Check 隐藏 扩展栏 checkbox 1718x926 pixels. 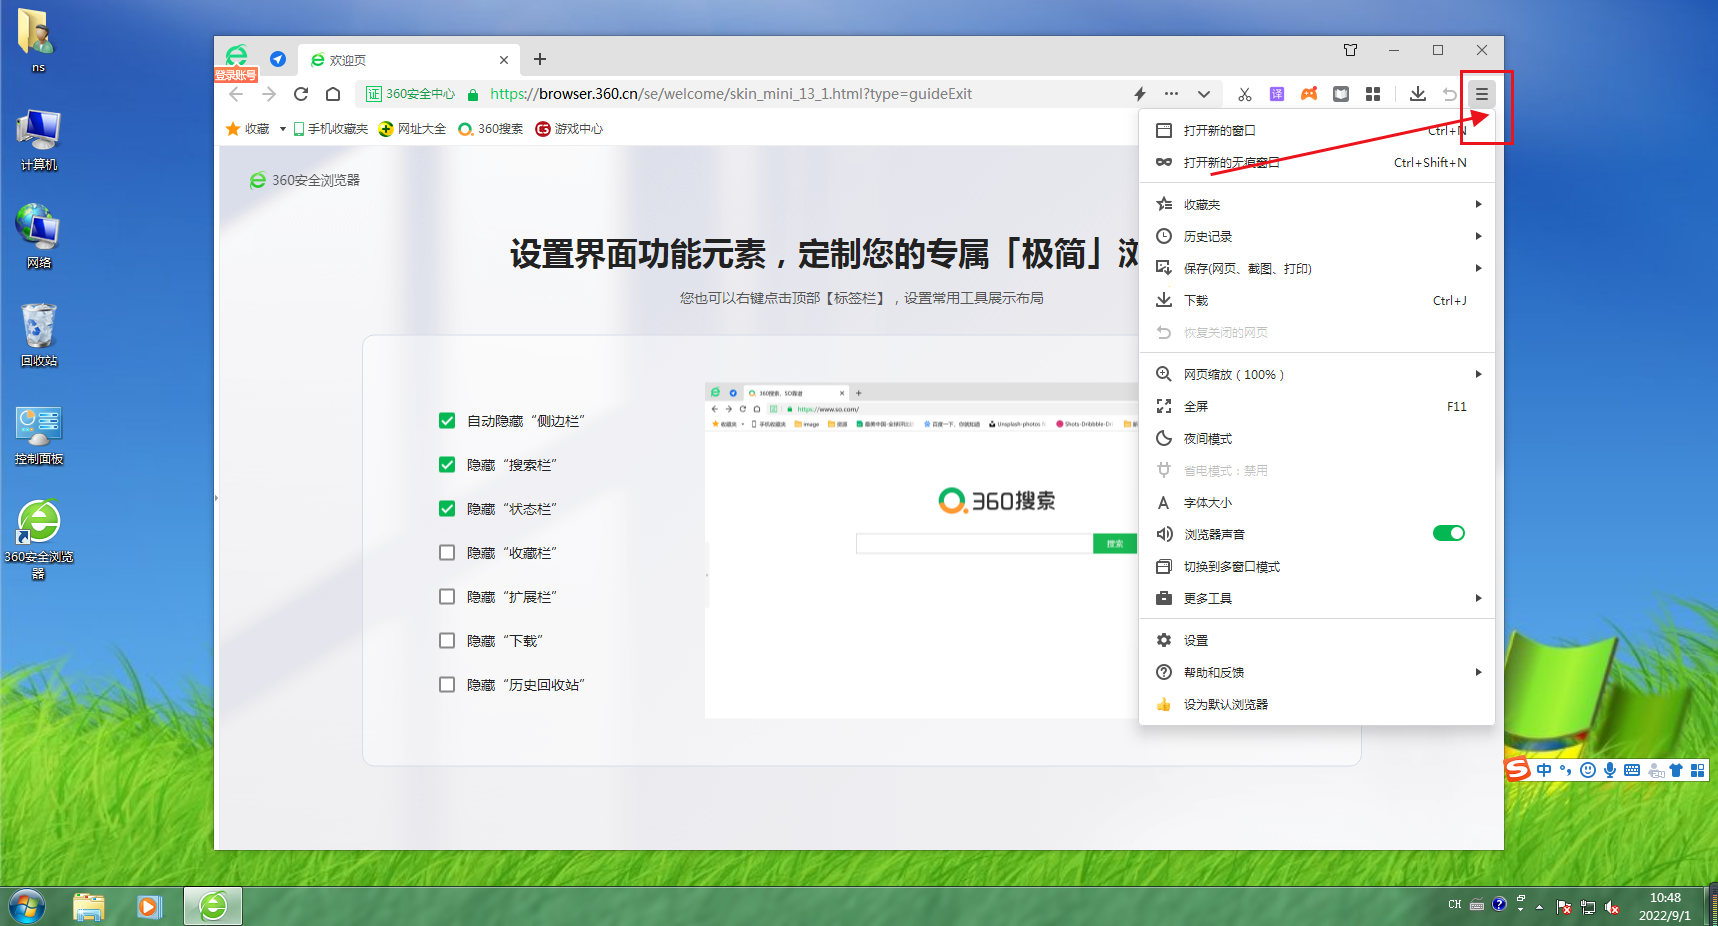[447, 597]
